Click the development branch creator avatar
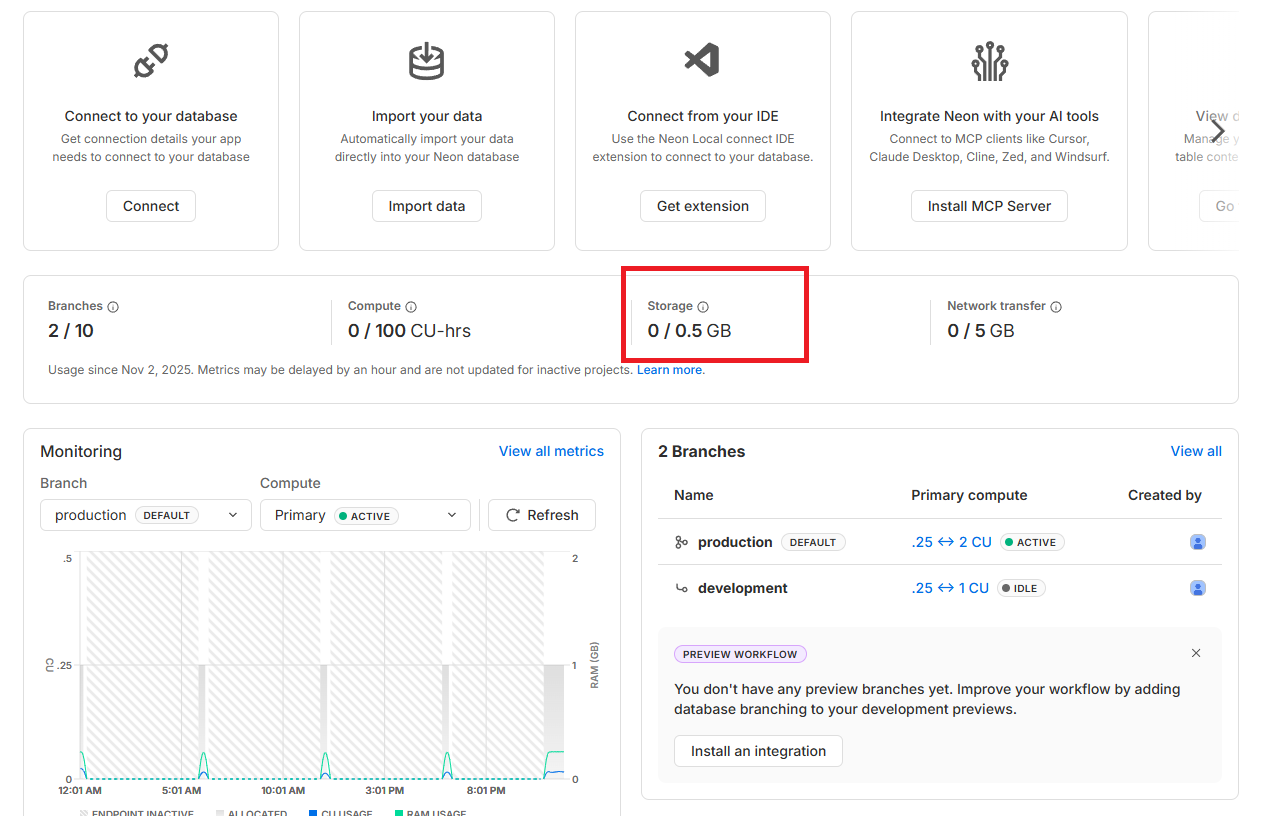The width and height of the screenshot is (1261, 816). click(x=1197, y=588)
